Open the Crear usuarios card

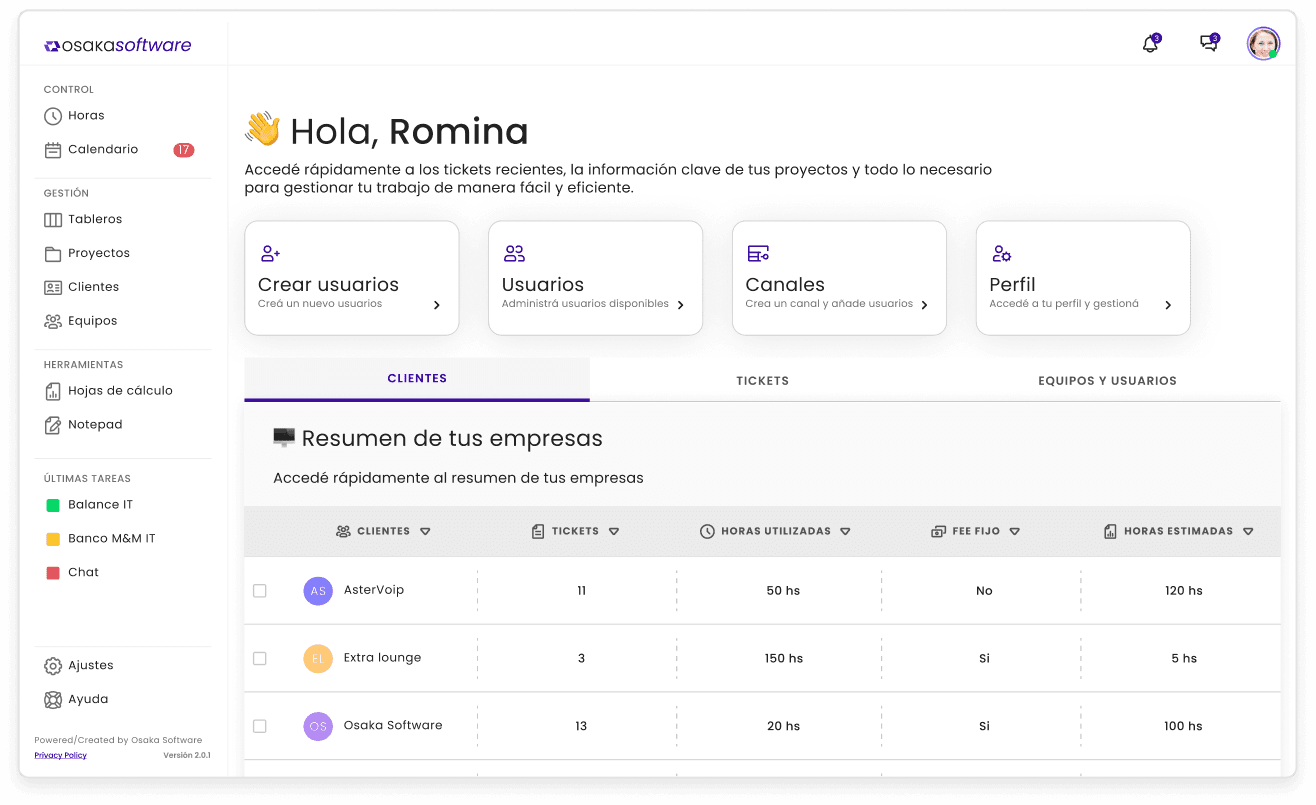pos(351,278)
